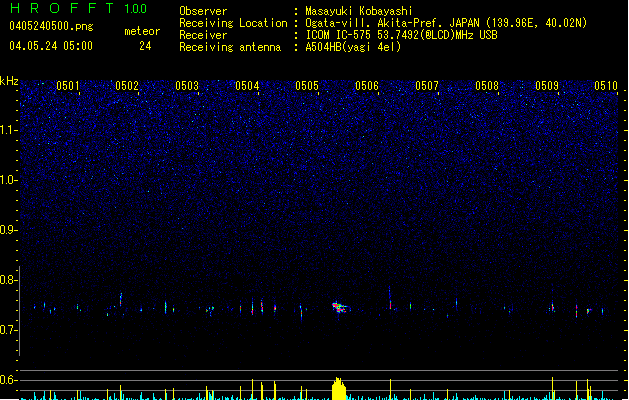Image resolution: width=629 pixels, height=400 pixels.
Task: Click the 0.8 kHz axis label
Action: click(x=9, y=280)
